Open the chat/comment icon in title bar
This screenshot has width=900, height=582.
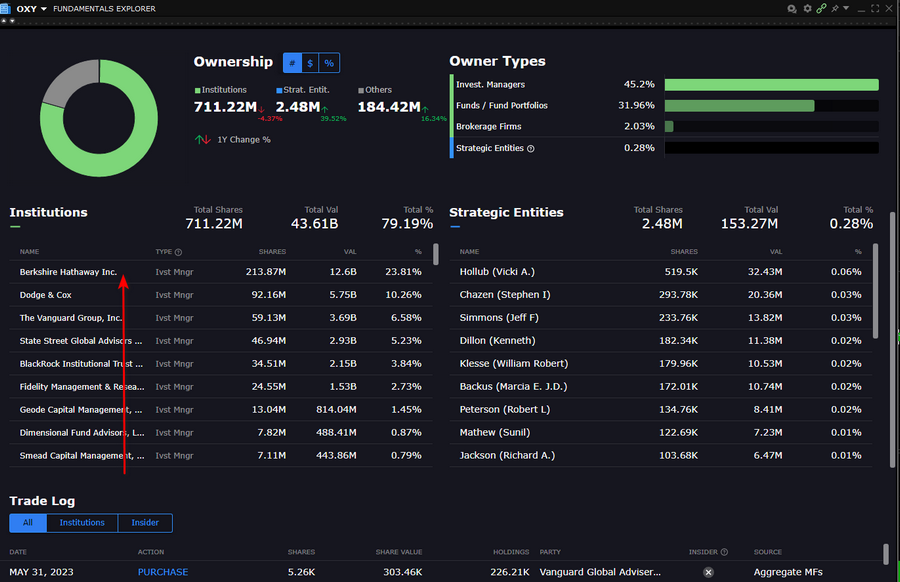(791, 8)
